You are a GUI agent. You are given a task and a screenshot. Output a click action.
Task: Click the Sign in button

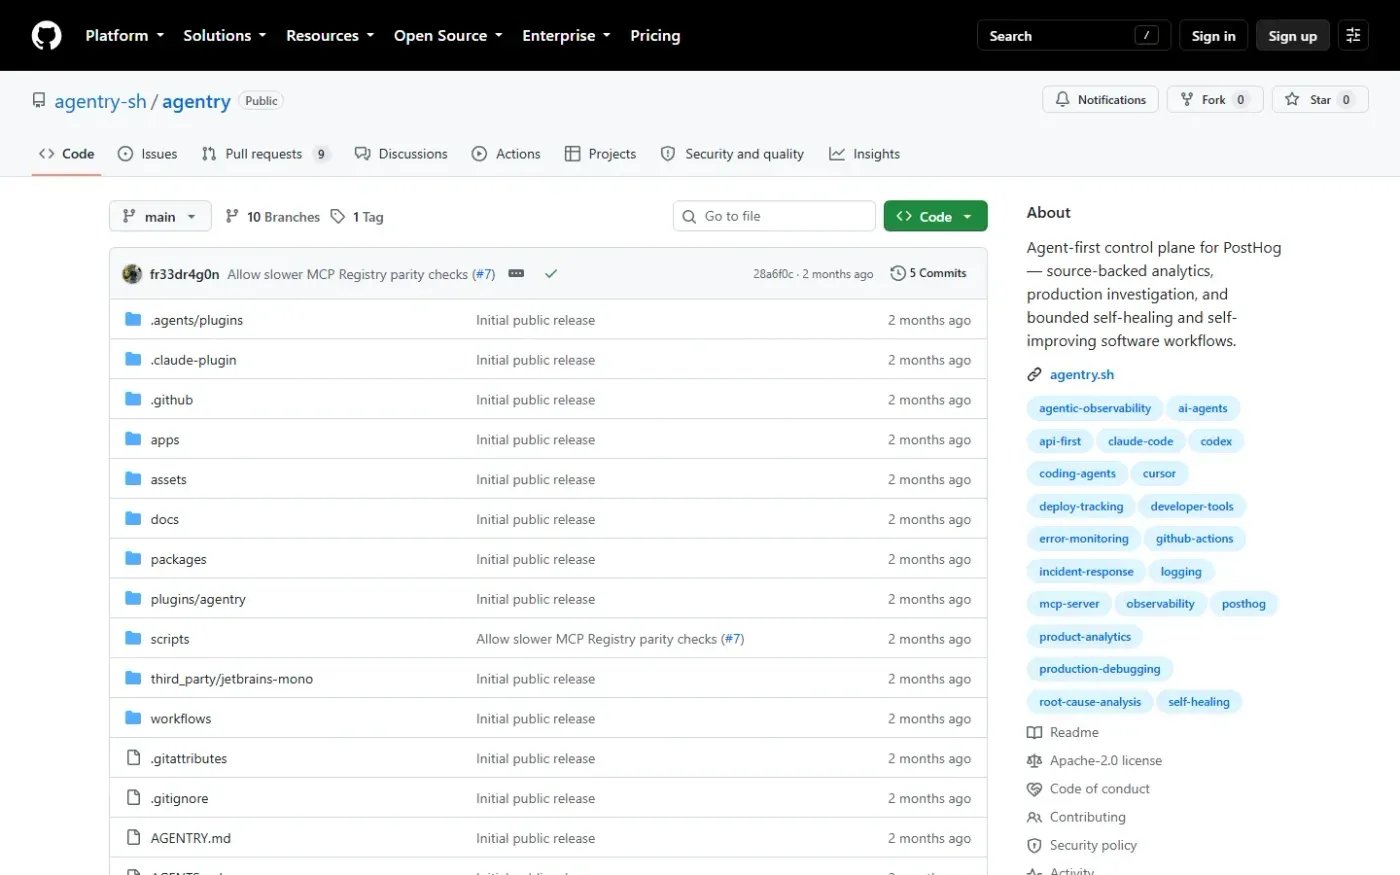click(1213, 36)
